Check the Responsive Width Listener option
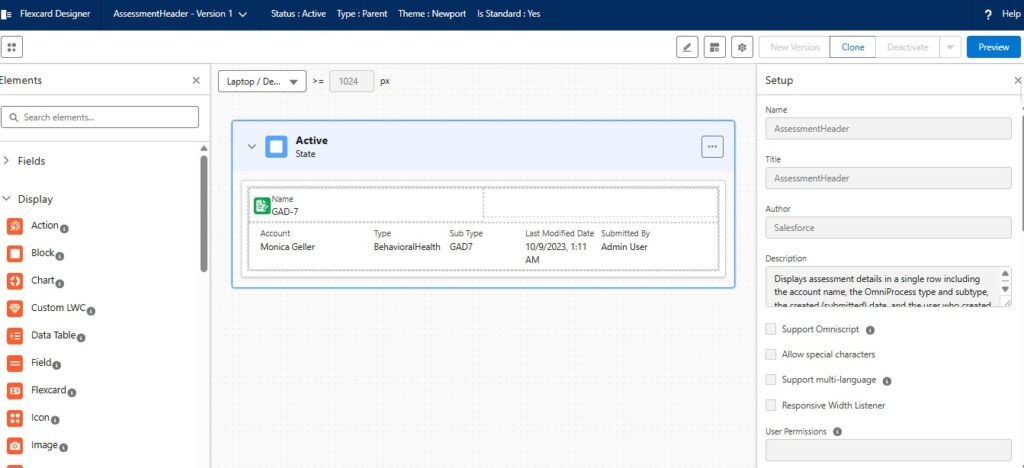Viewport: 1024px width, 468px height. click(770, 405)
